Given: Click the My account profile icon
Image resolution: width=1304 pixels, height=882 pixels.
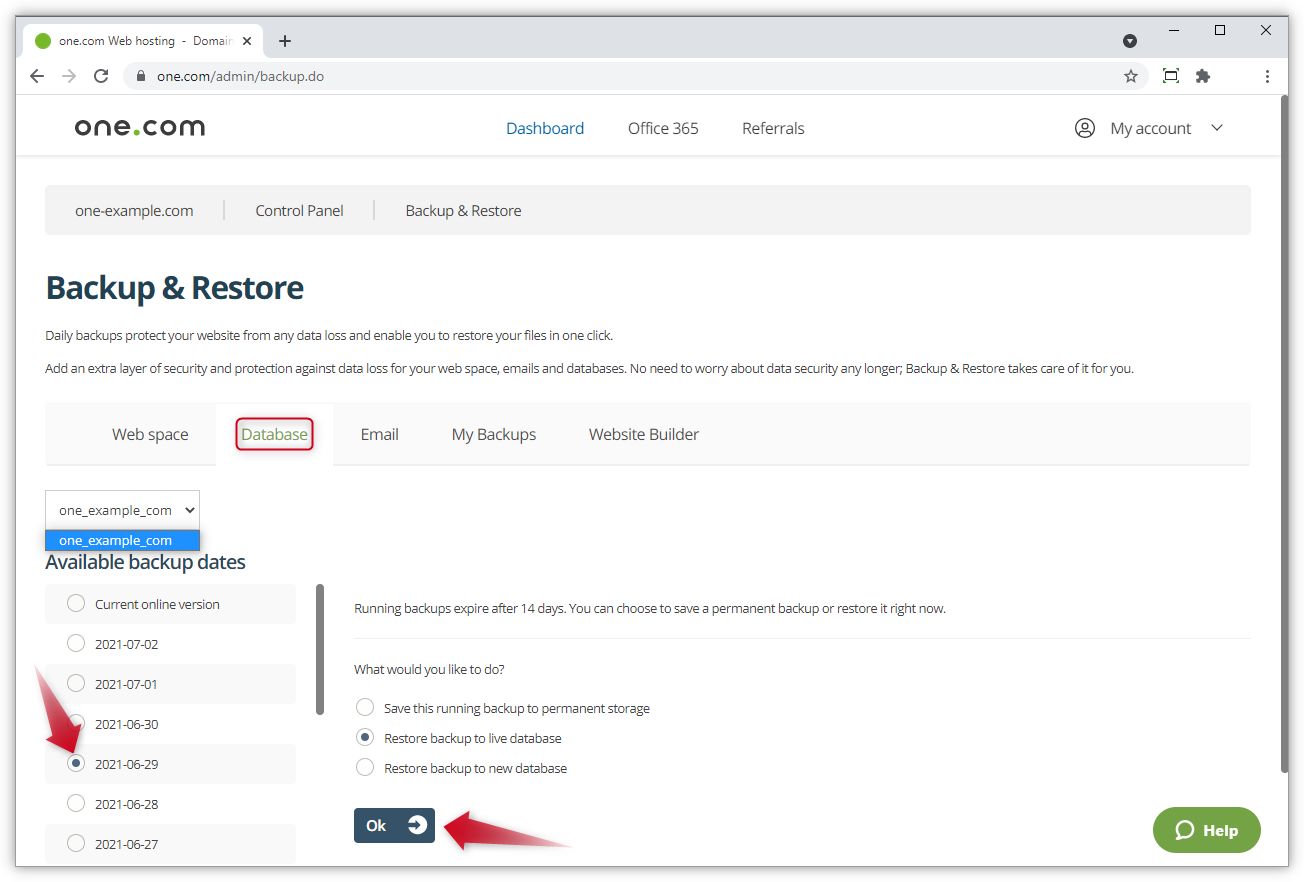Looking at the screenshot, I should point(1084,127).
